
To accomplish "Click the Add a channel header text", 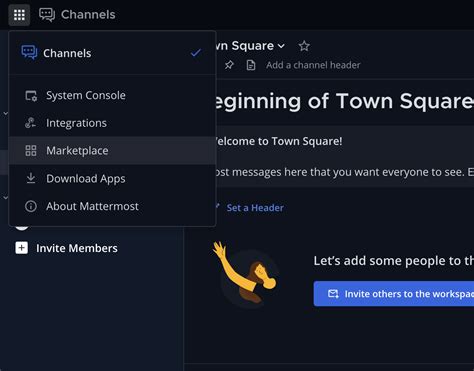I will (313, 65).
